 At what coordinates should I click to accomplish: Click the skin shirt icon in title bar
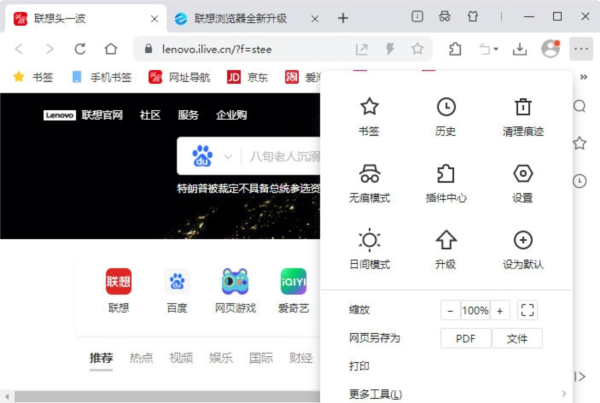(473, 16)
